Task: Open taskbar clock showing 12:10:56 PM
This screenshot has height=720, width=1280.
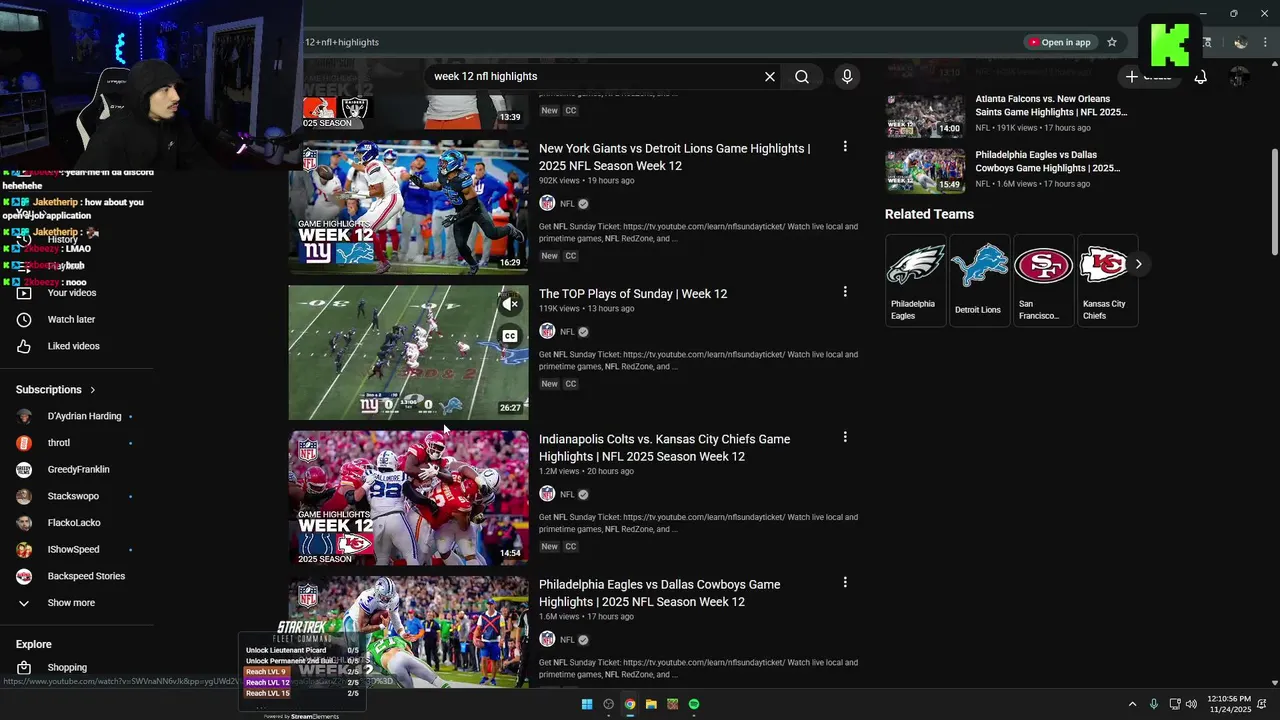Action: click(x=1229, y=704)
